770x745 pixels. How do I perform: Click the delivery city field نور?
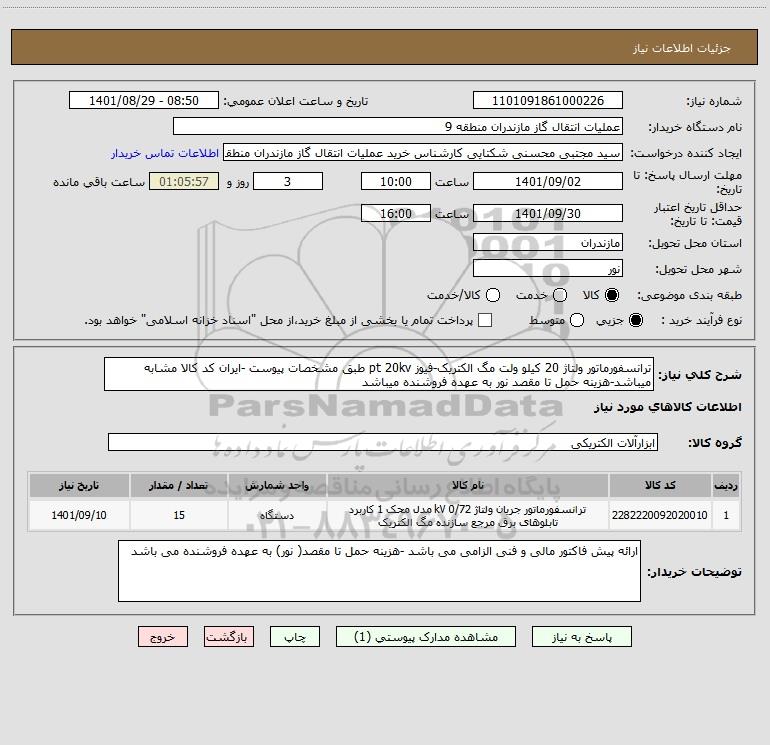tap(548, 269)
